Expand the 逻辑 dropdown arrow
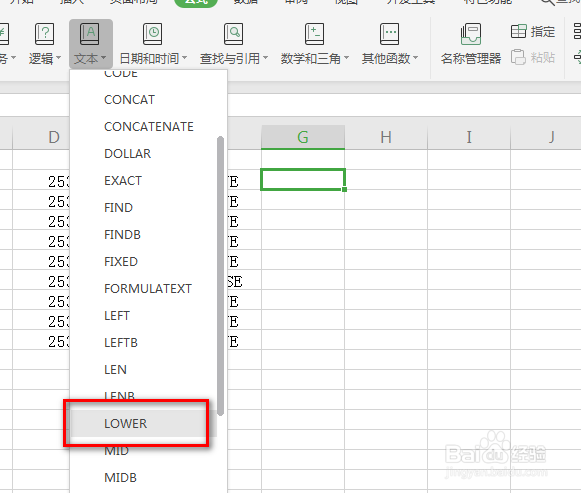This screenshot has width=581, height=493. 58,58
